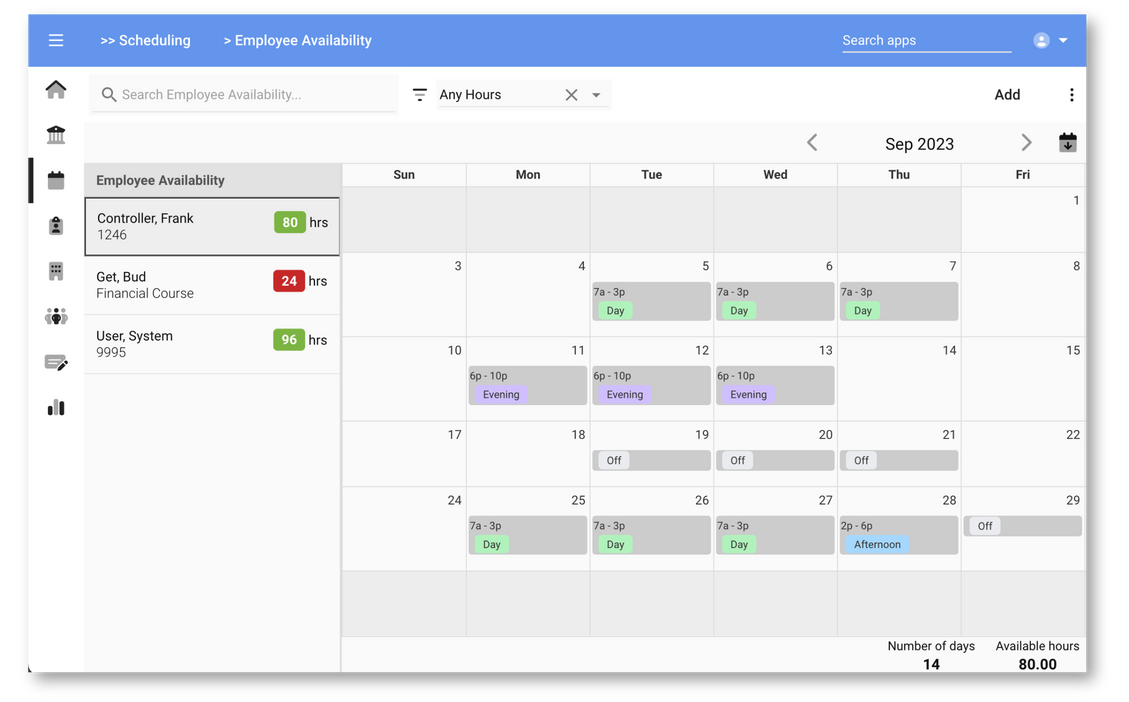Open the hamburger menu
The width and height of the screenshot is (1129, 702).
coord(56,40)
